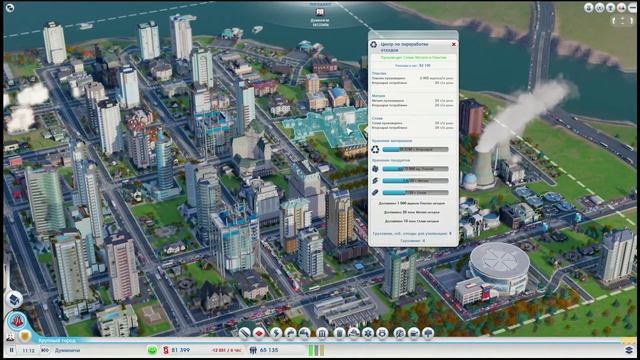Click the panel's green status line
640x360 pixels.
tap(413, 58)
